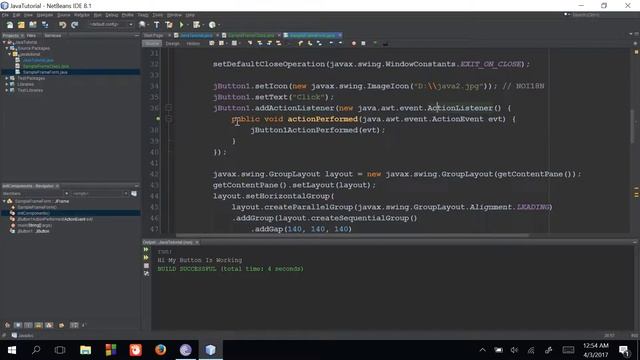The height and width of the screenshot is (360, 640).
Task: Click the NetBeans cube icon on taskbar
Action: (210, 350)
